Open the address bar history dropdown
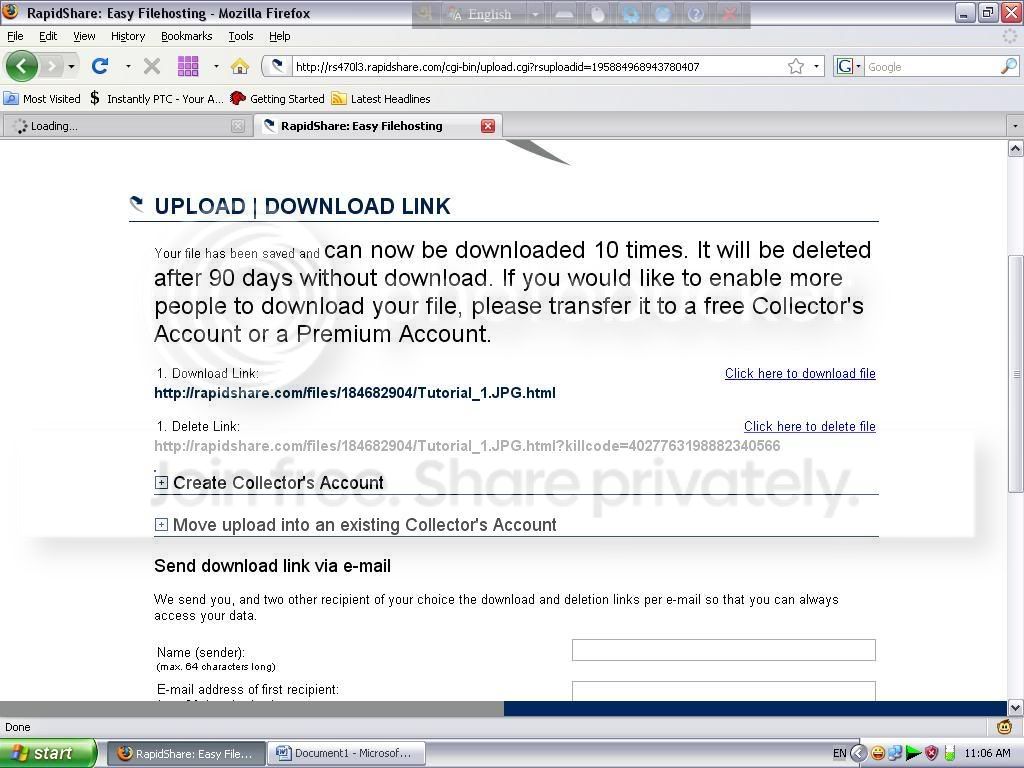 click(x=816, y=66)
